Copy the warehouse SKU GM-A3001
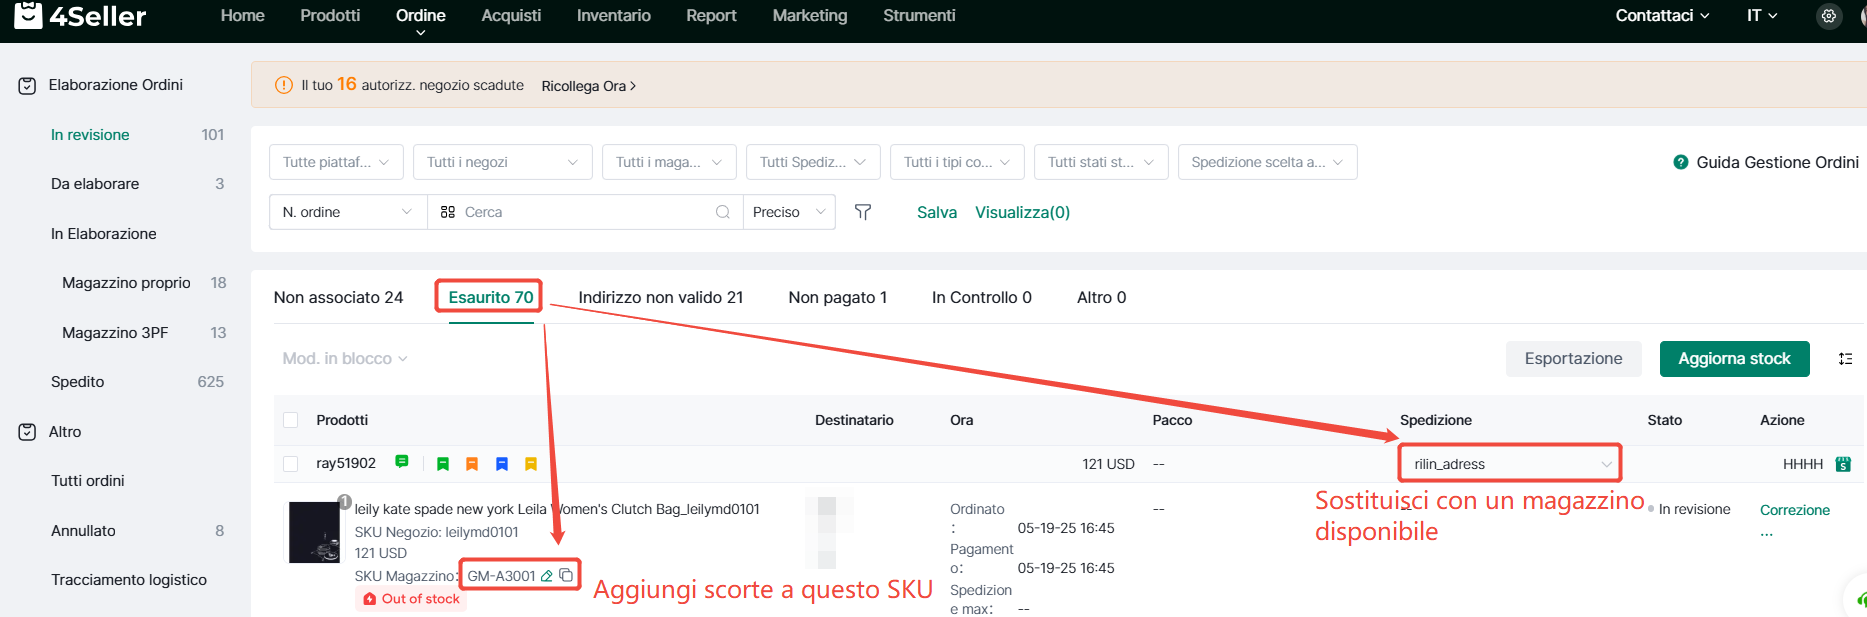Screen dimensions: 1867x617 (x=566, y=575)
